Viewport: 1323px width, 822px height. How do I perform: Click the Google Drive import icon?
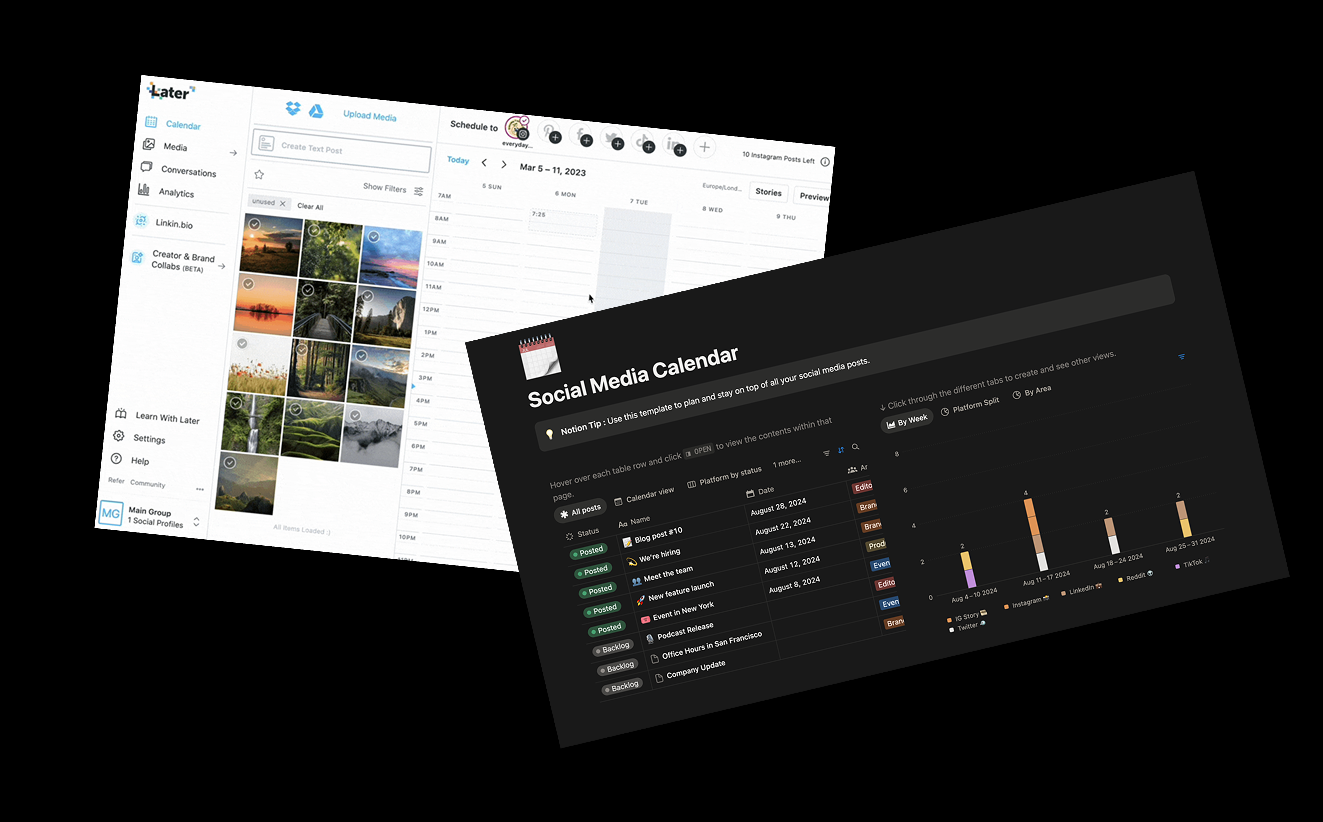(x=314, y=111)
